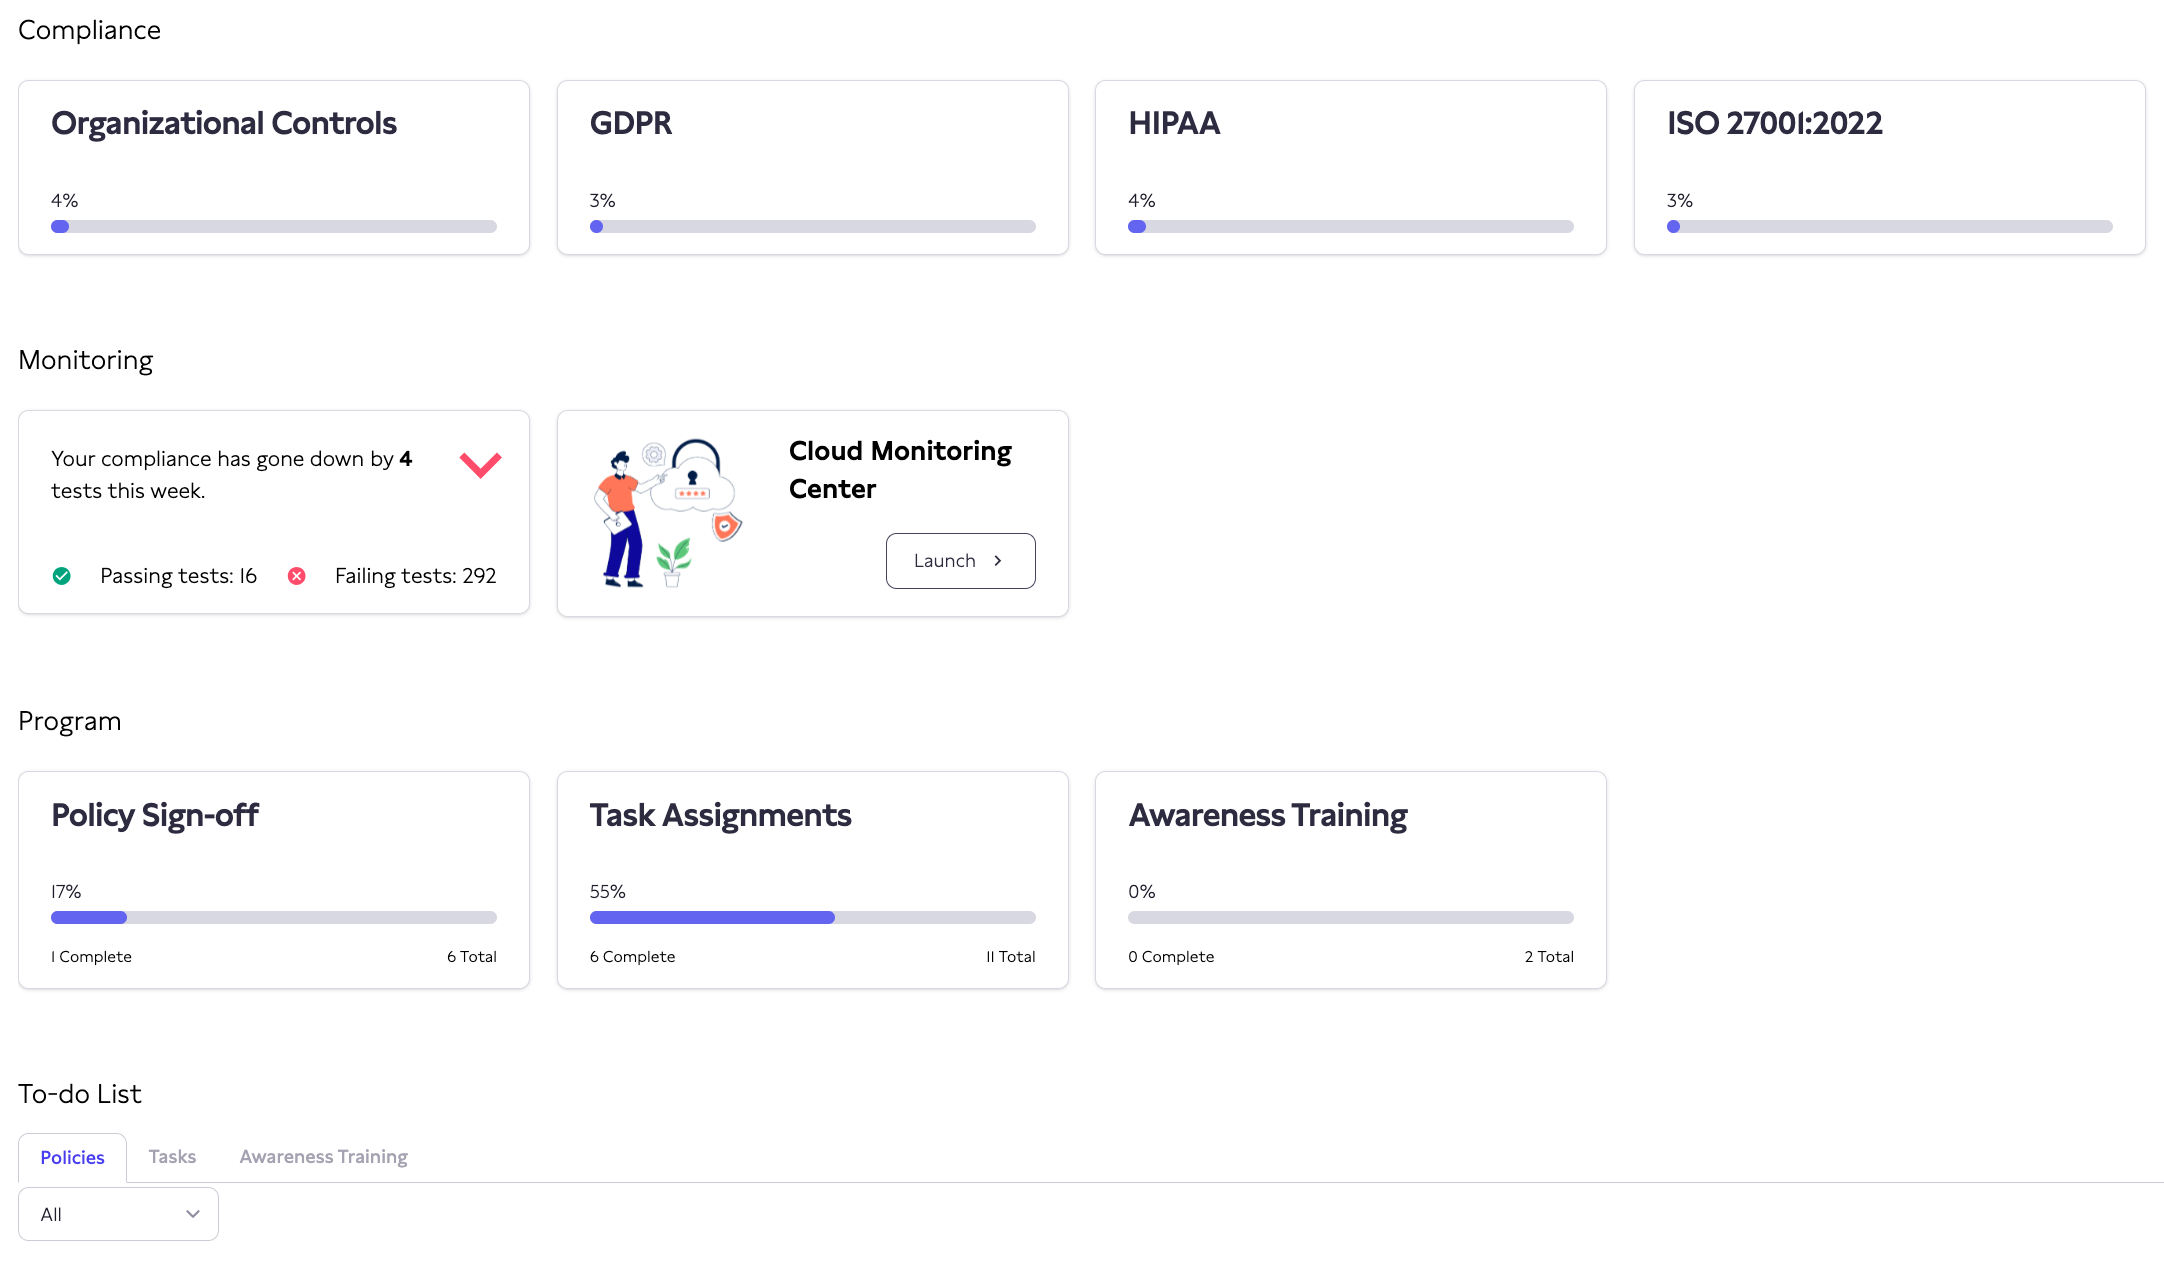
Task: Click the red failing tests cross icon
Action: [x=297, y=576]
